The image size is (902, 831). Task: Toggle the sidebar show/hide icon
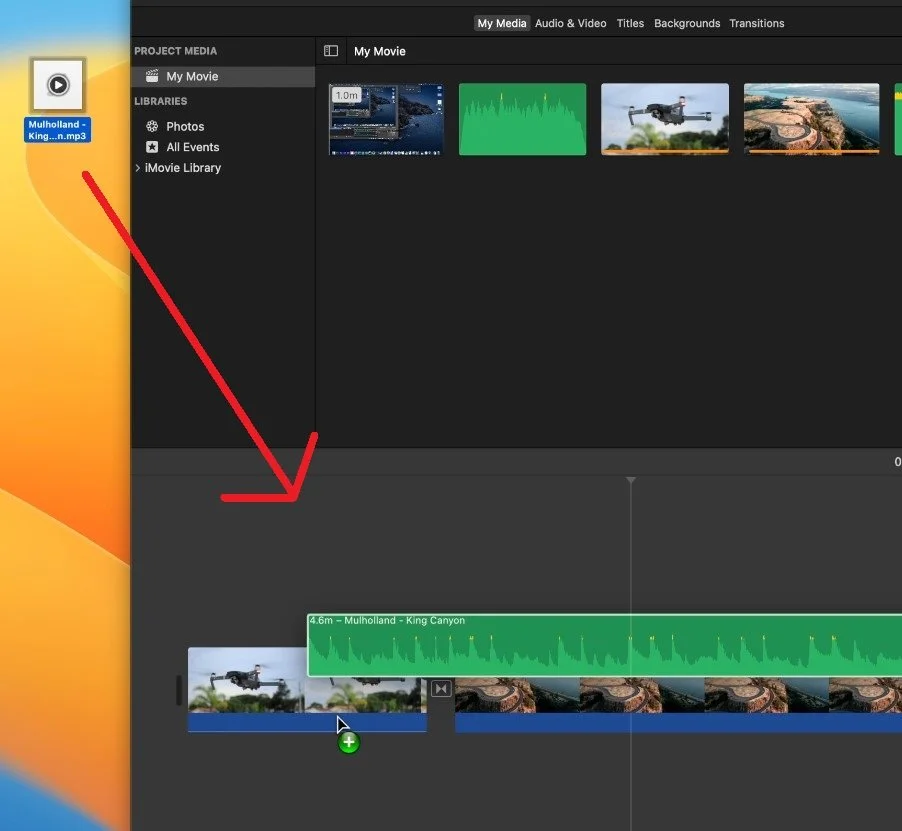[x=331, y=51]
